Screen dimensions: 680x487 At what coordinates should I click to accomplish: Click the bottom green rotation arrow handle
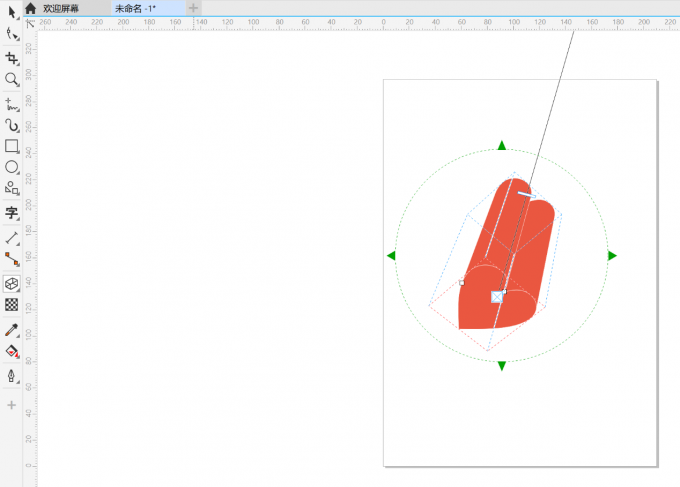502,366
